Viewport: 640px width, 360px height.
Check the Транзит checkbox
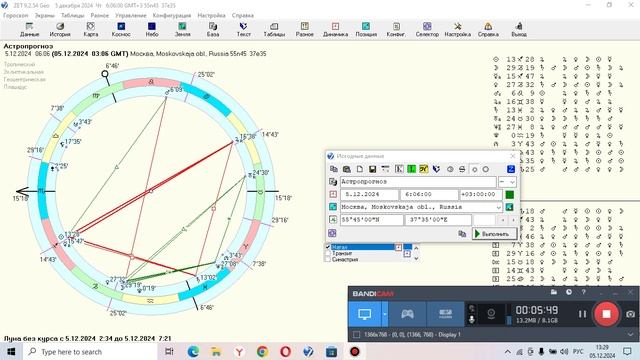[328, 253]
